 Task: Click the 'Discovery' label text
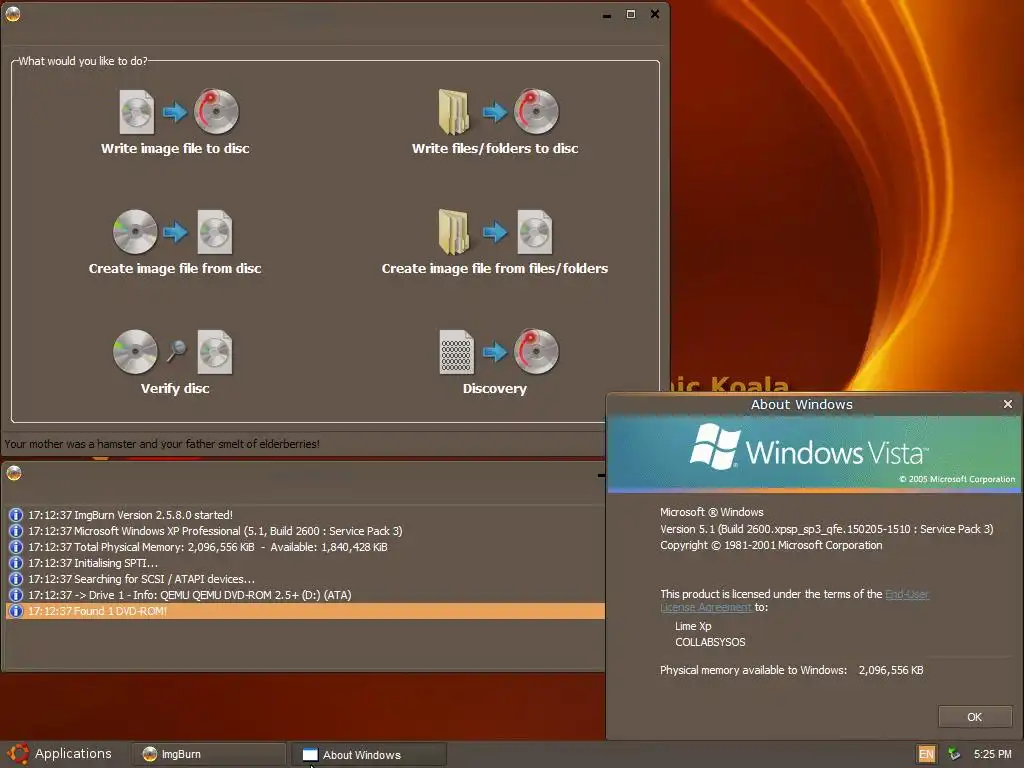(x=495, y=389)
